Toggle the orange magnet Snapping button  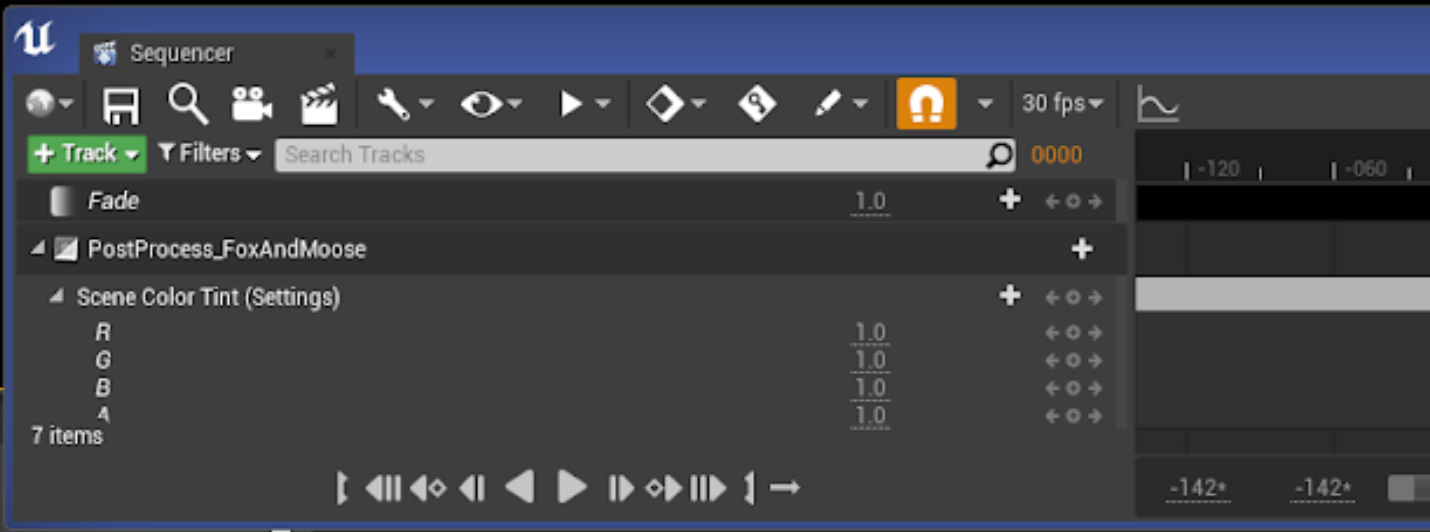pyautogui.click(x=926, y=103)
